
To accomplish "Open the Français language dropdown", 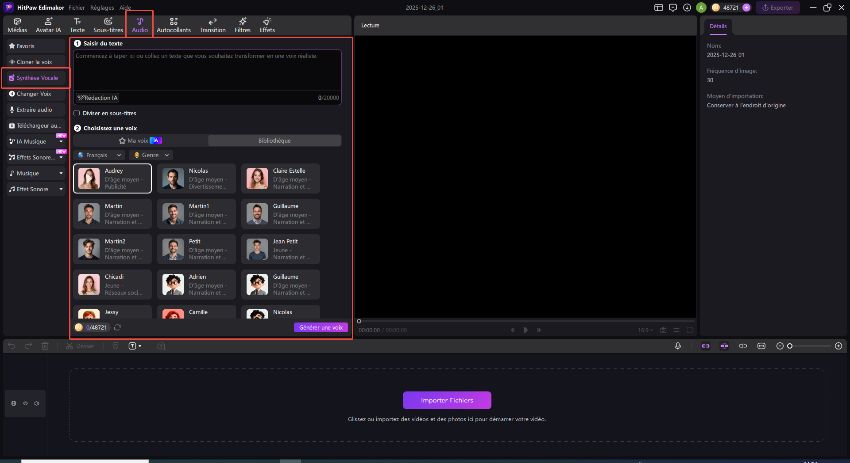I will tap(100, 155).
